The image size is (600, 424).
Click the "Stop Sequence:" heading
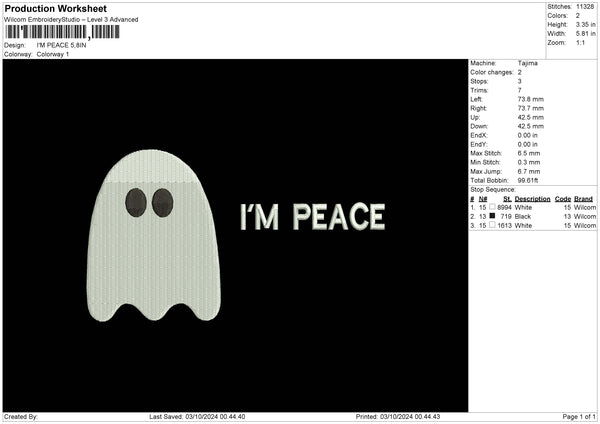point(493,190)
